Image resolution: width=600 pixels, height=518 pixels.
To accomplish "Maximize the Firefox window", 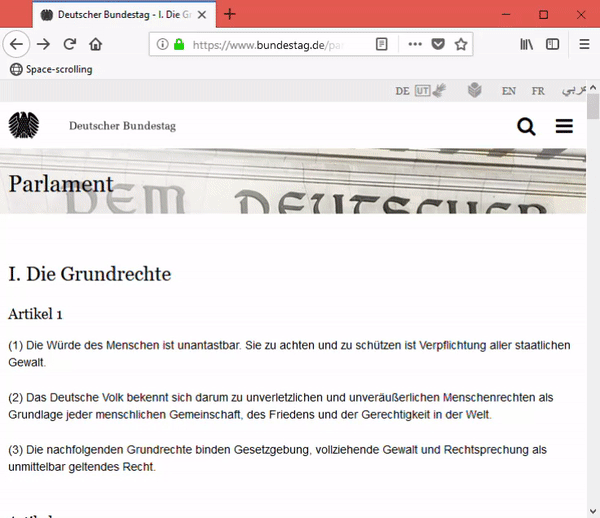I will pyautogui.click(x=543, y=15).
